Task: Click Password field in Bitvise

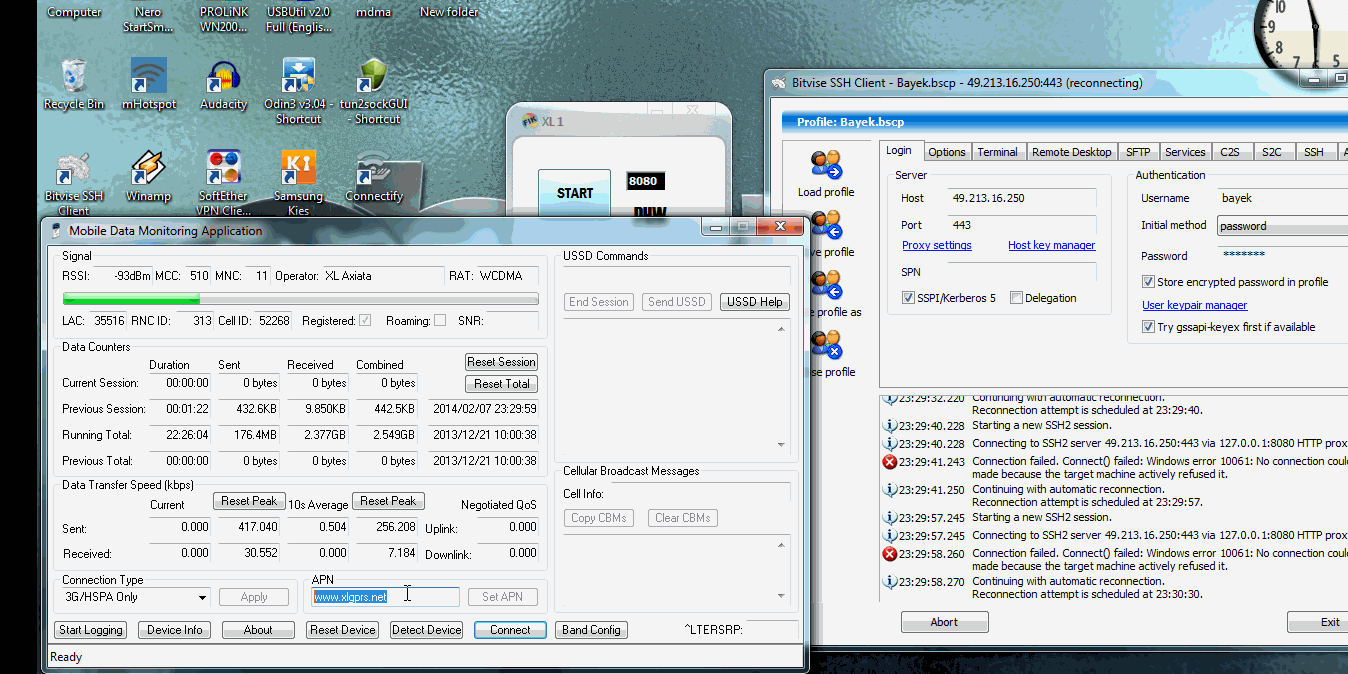Action: [x=1282, y=255]
